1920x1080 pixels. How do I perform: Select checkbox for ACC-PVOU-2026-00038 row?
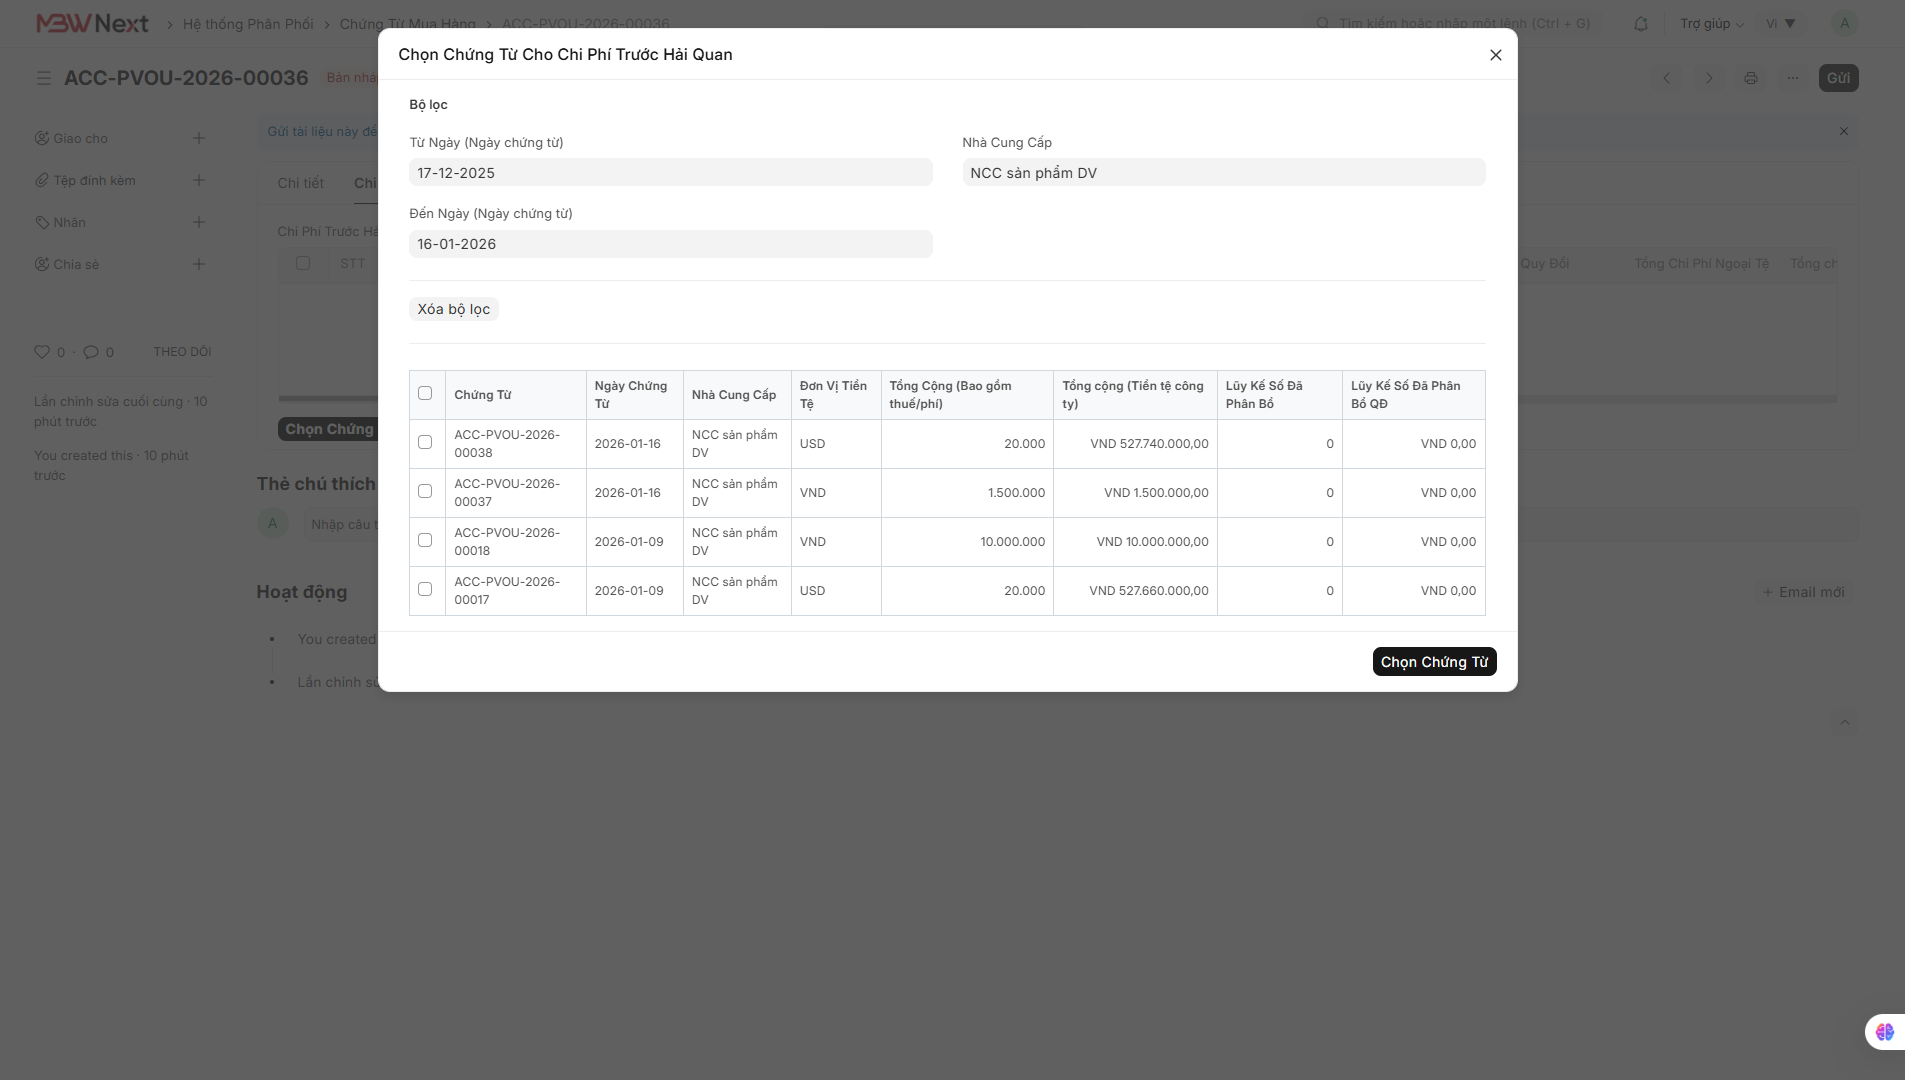tap(425, 443)
